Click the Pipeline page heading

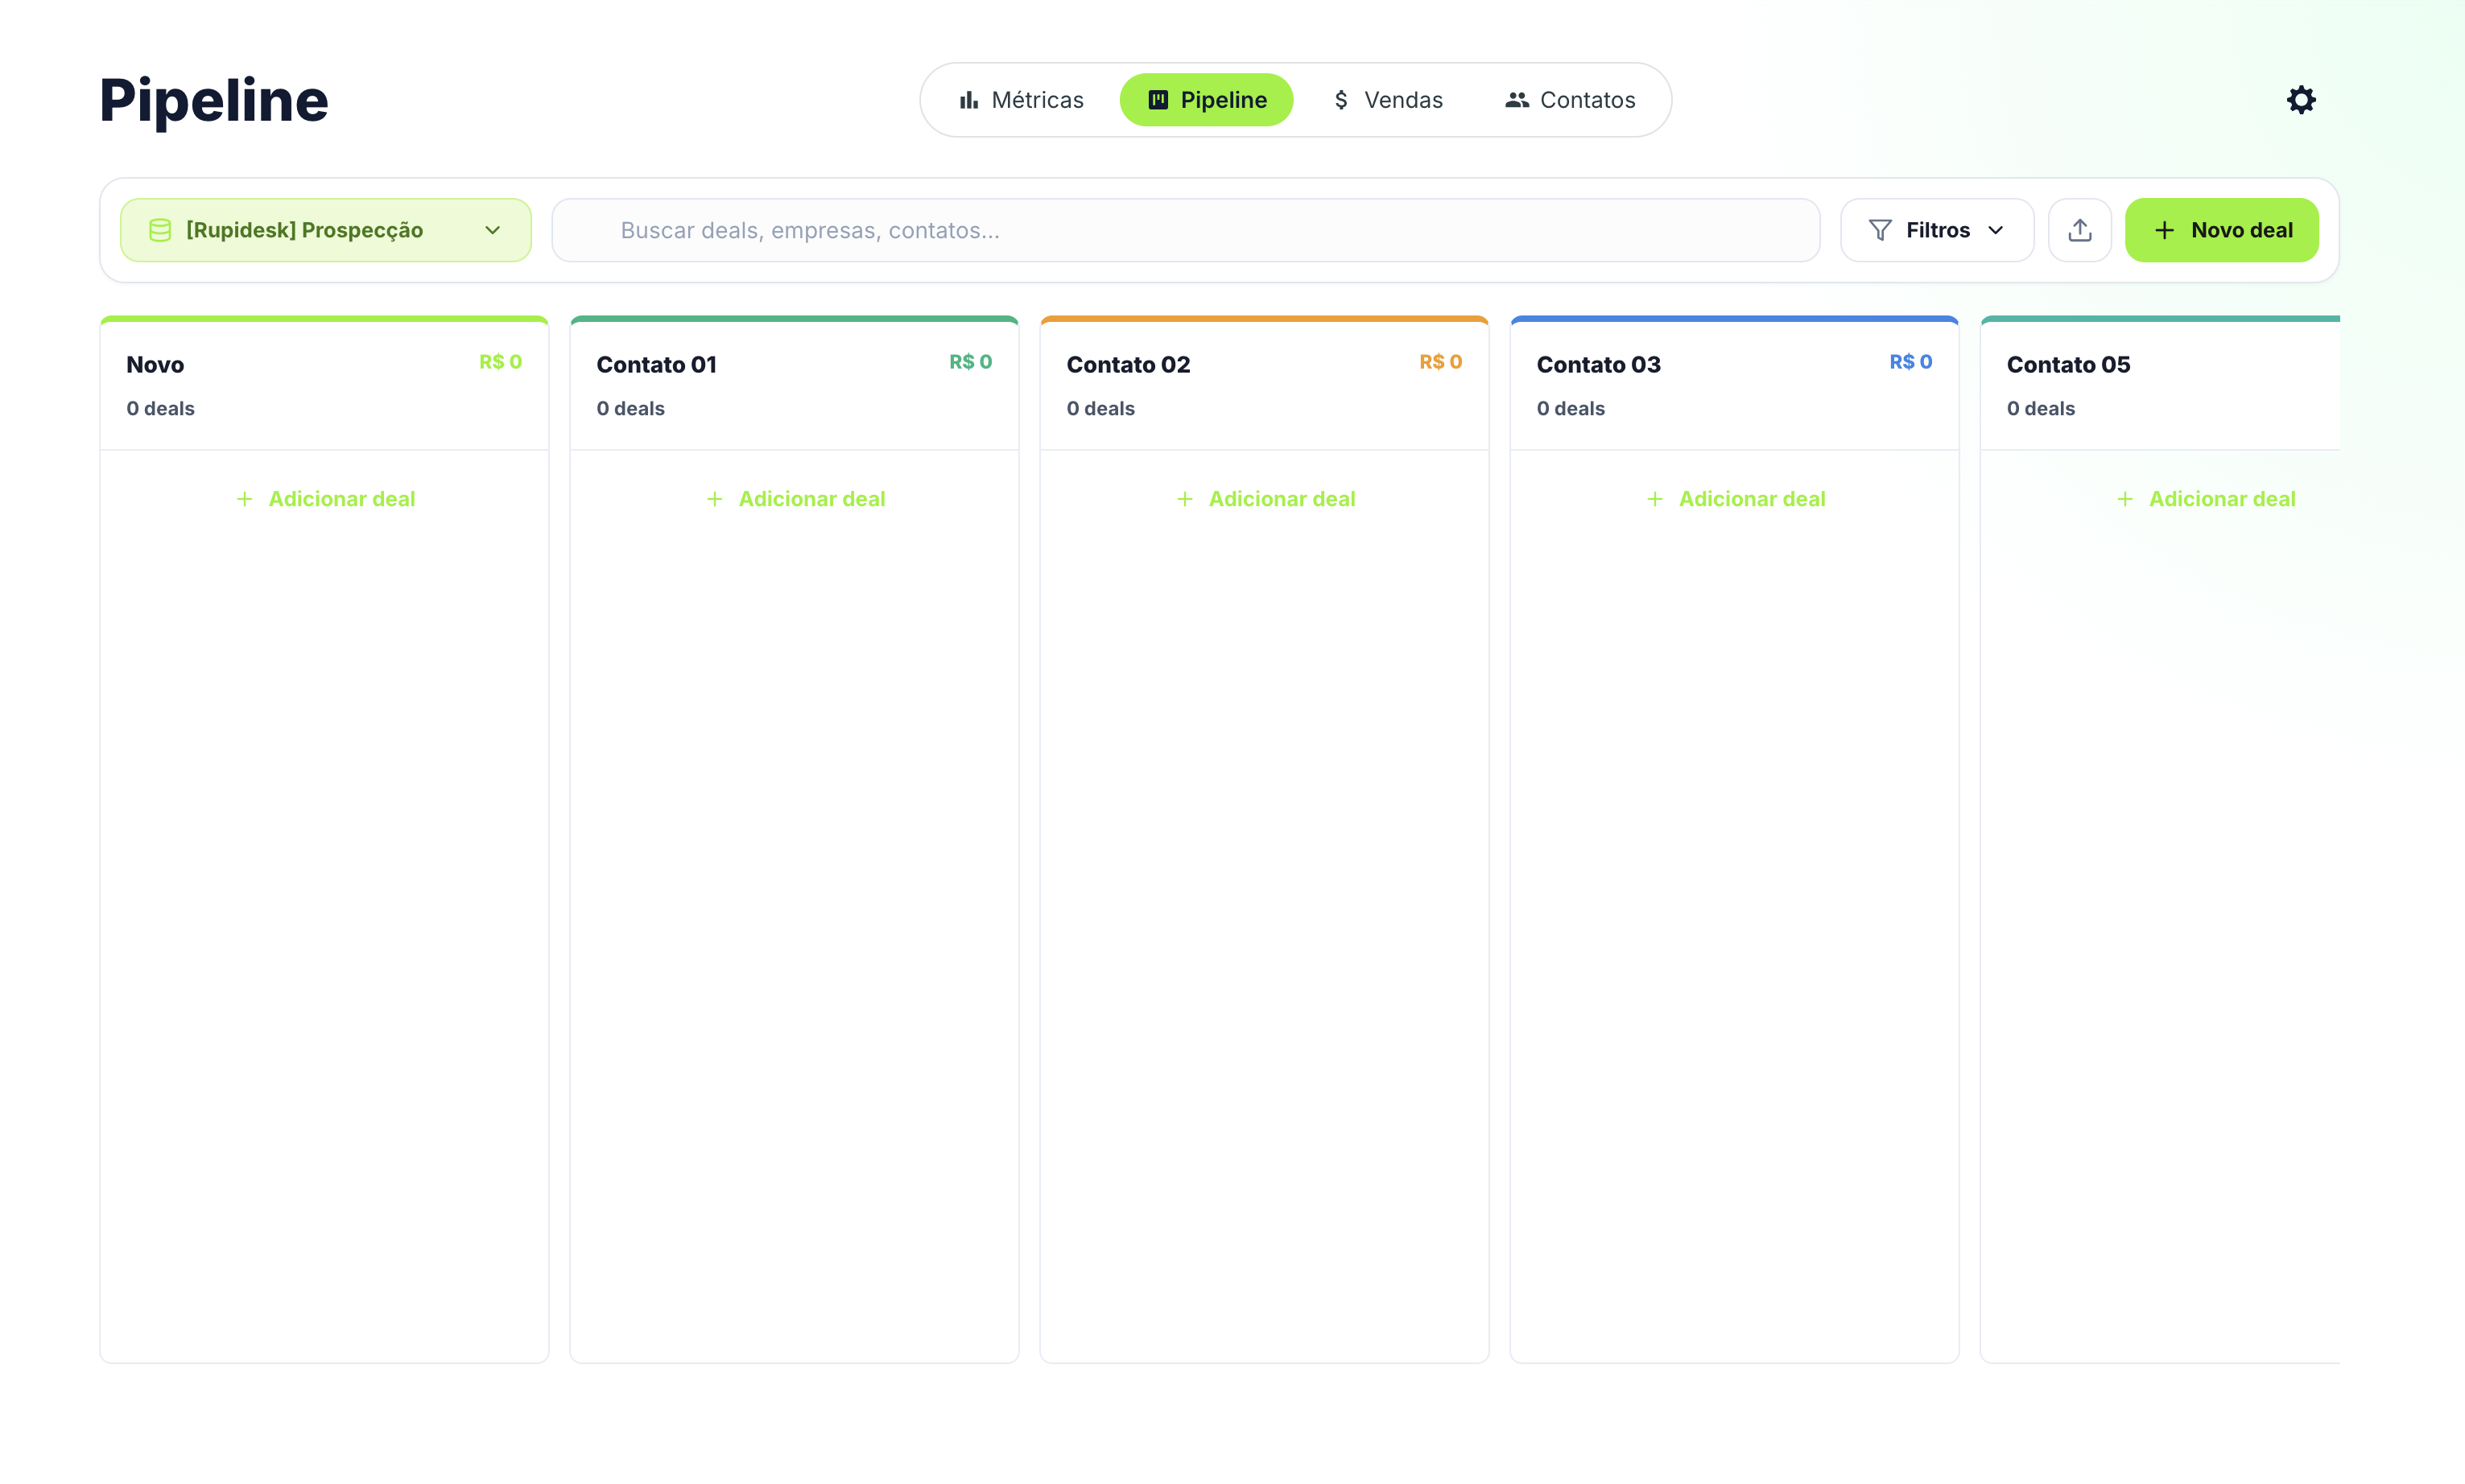214,100
